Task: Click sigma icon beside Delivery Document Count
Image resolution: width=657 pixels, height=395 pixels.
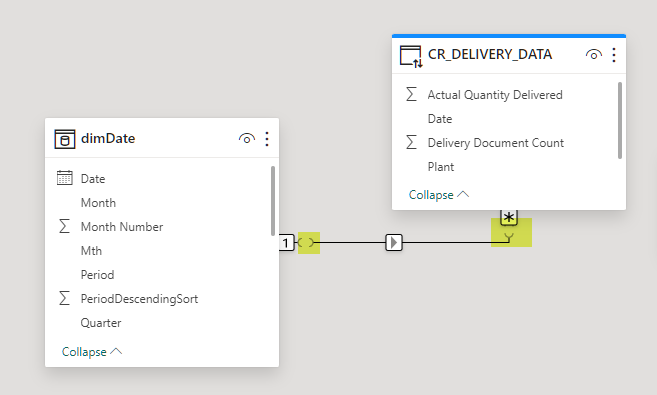Action: [x=411, y=142]
